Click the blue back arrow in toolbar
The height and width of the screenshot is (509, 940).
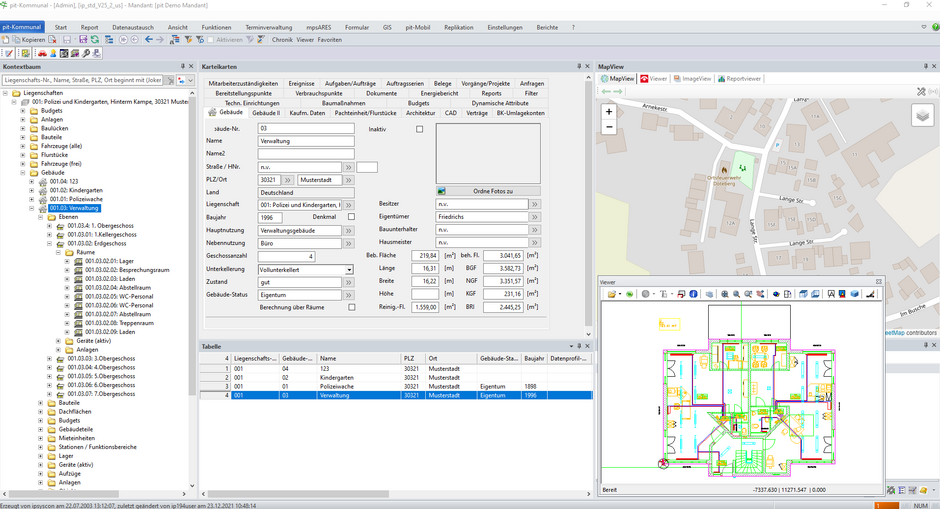point(149,40)
